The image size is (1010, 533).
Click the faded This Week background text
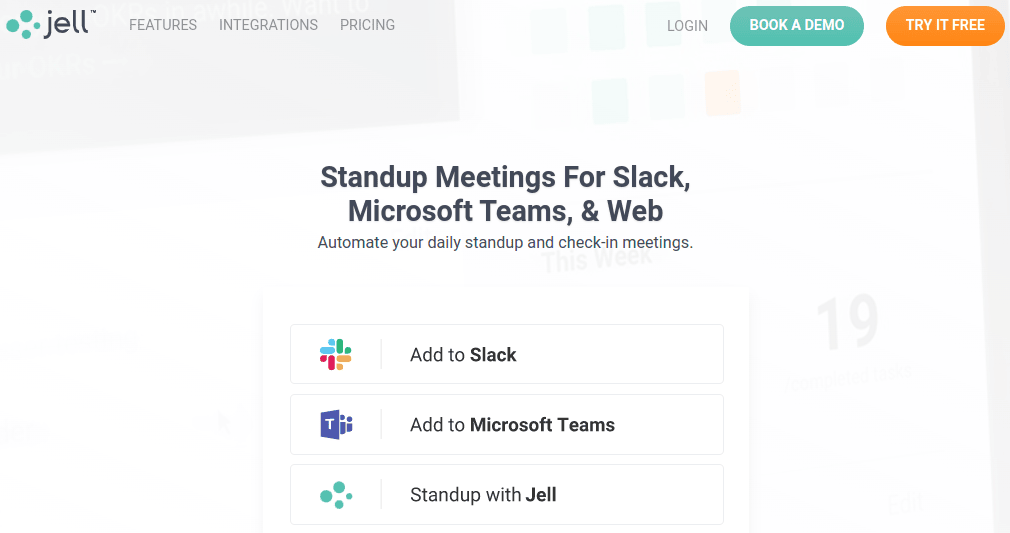597,259
